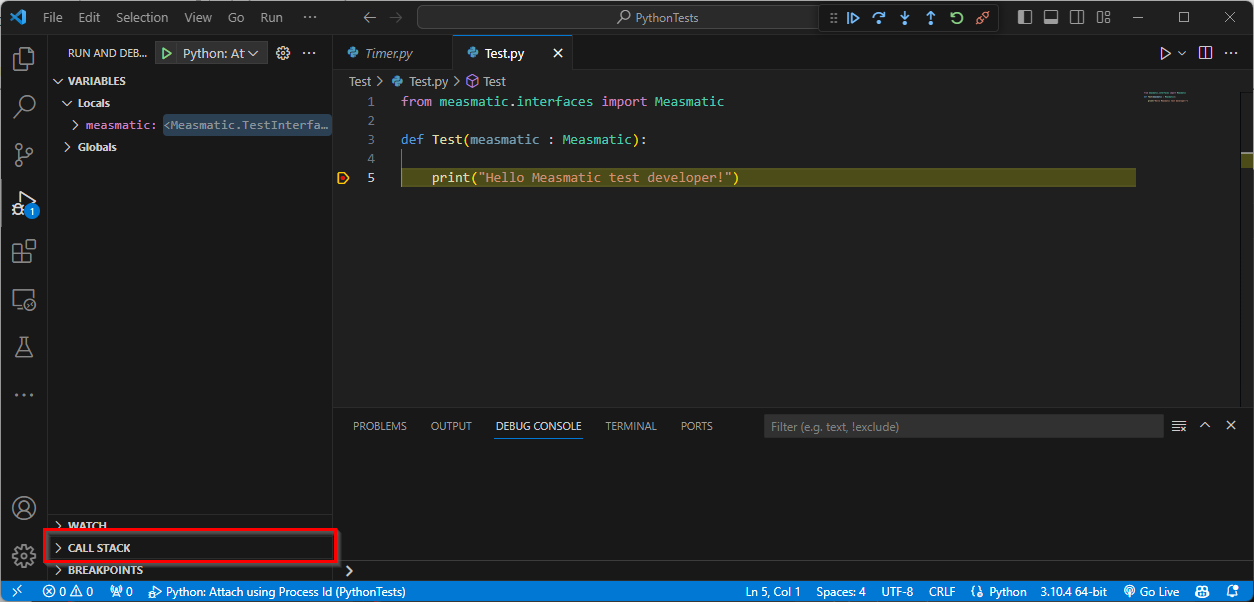
Task: Expand the measmatic variable
Action: [190, 125]
